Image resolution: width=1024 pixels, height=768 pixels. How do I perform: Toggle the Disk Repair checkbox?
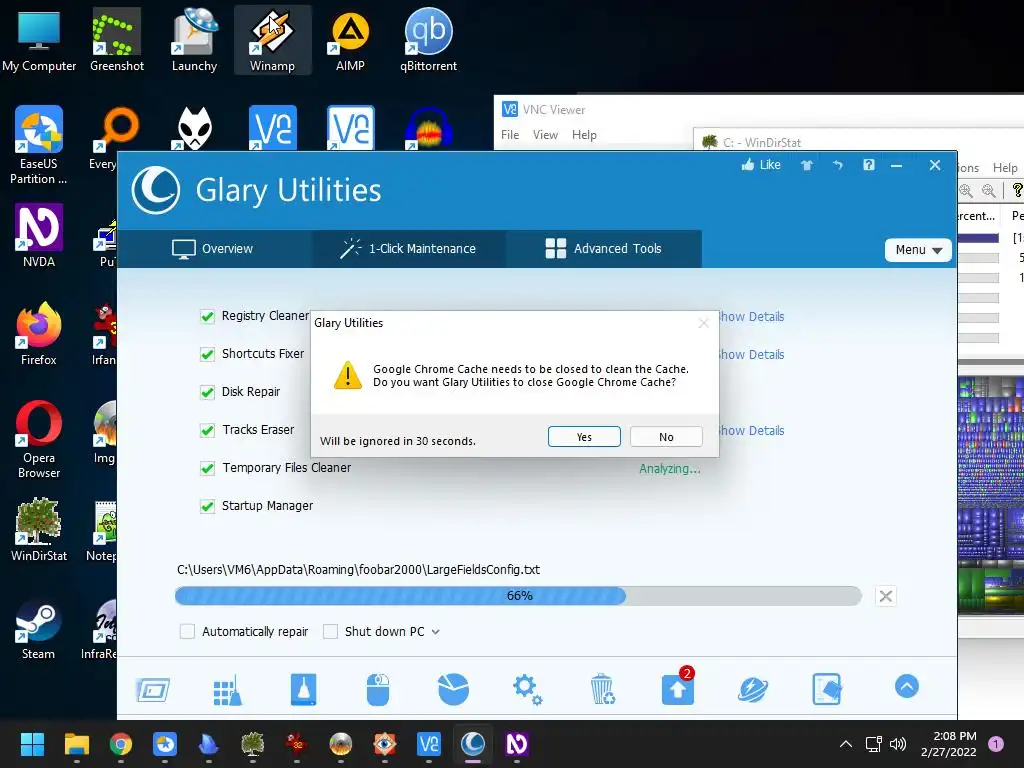pos(207,392)
